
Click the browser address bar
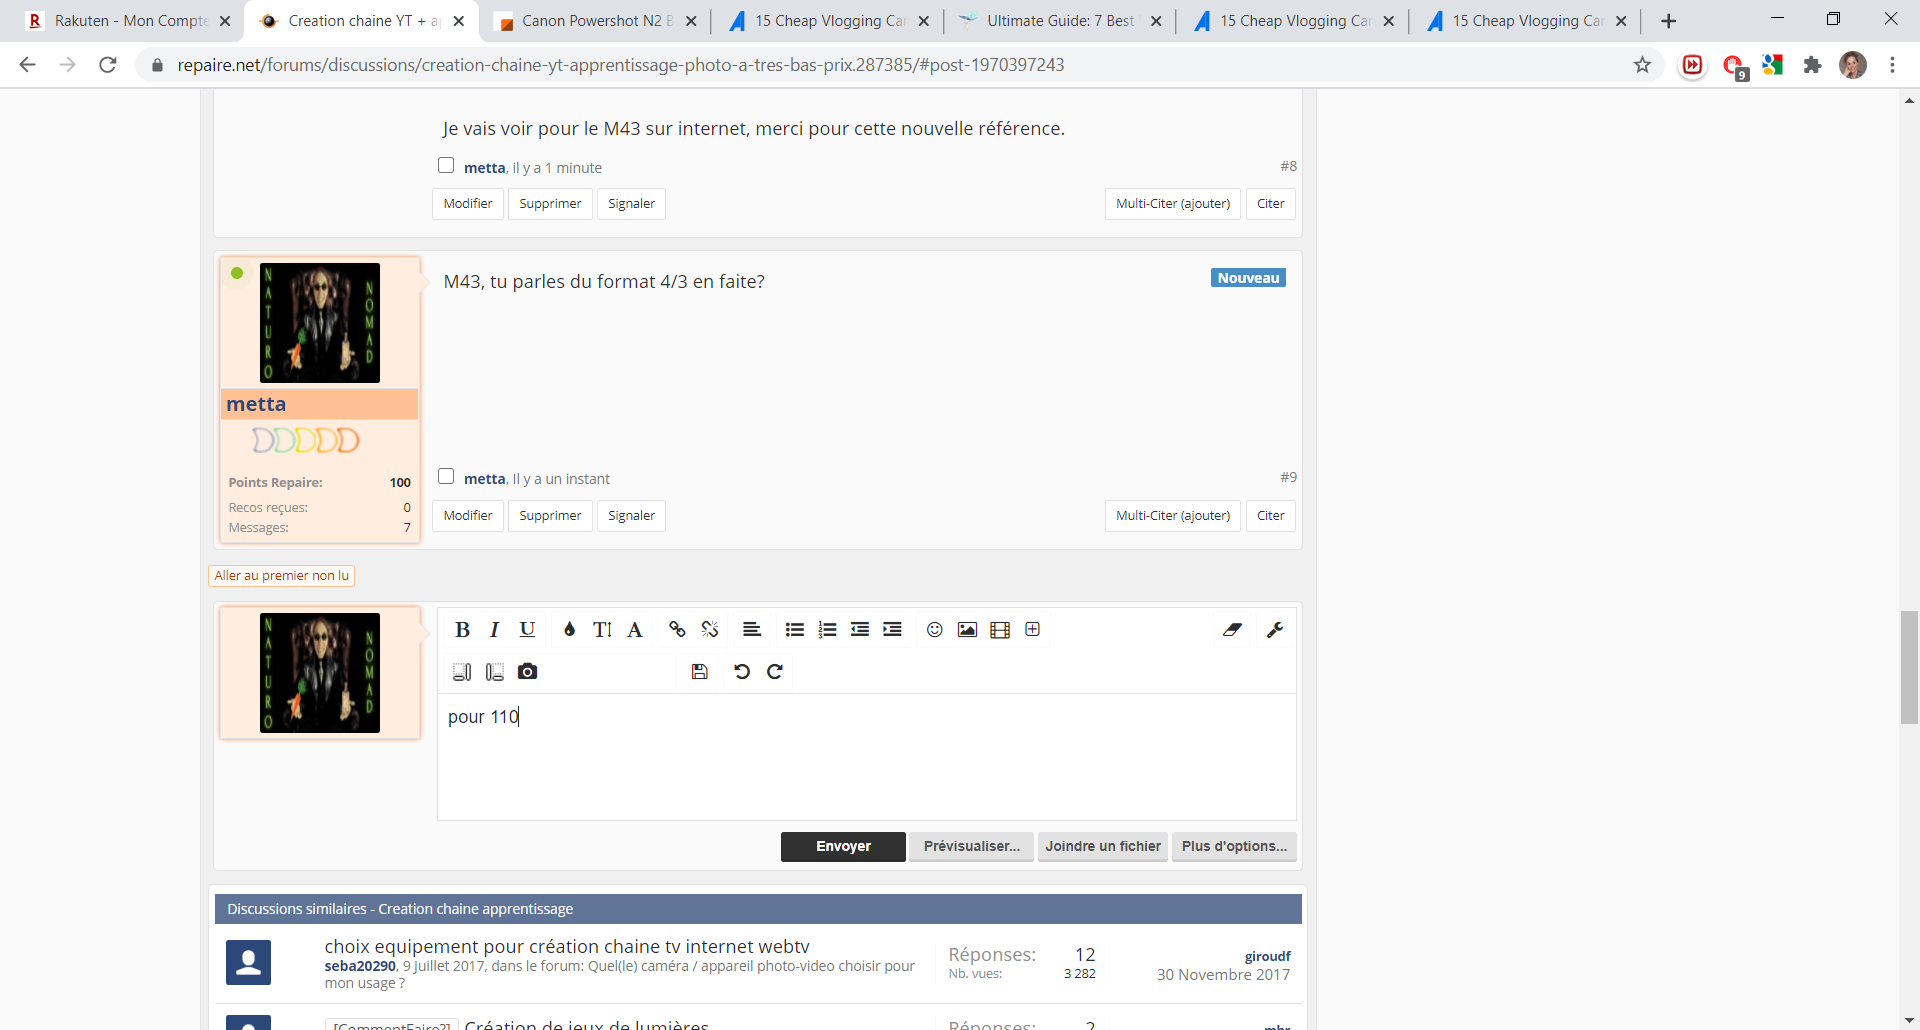tap(890, 65)
